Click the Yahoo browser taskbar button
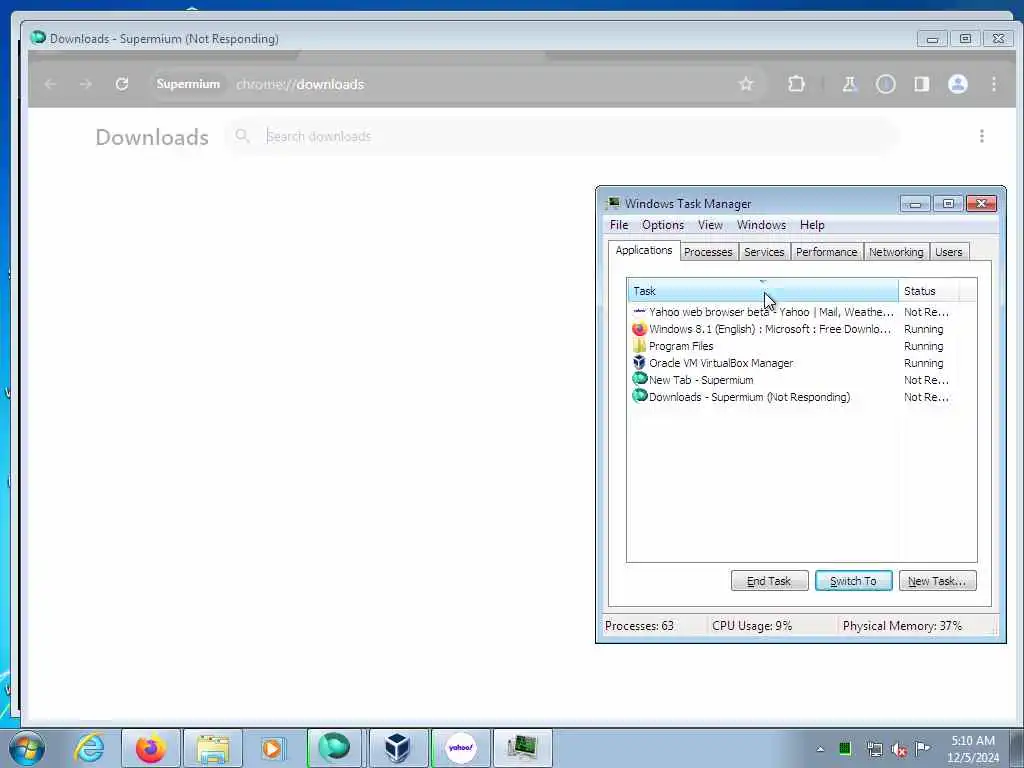The height and width of the screenshot is (768, 1024). 460,748
